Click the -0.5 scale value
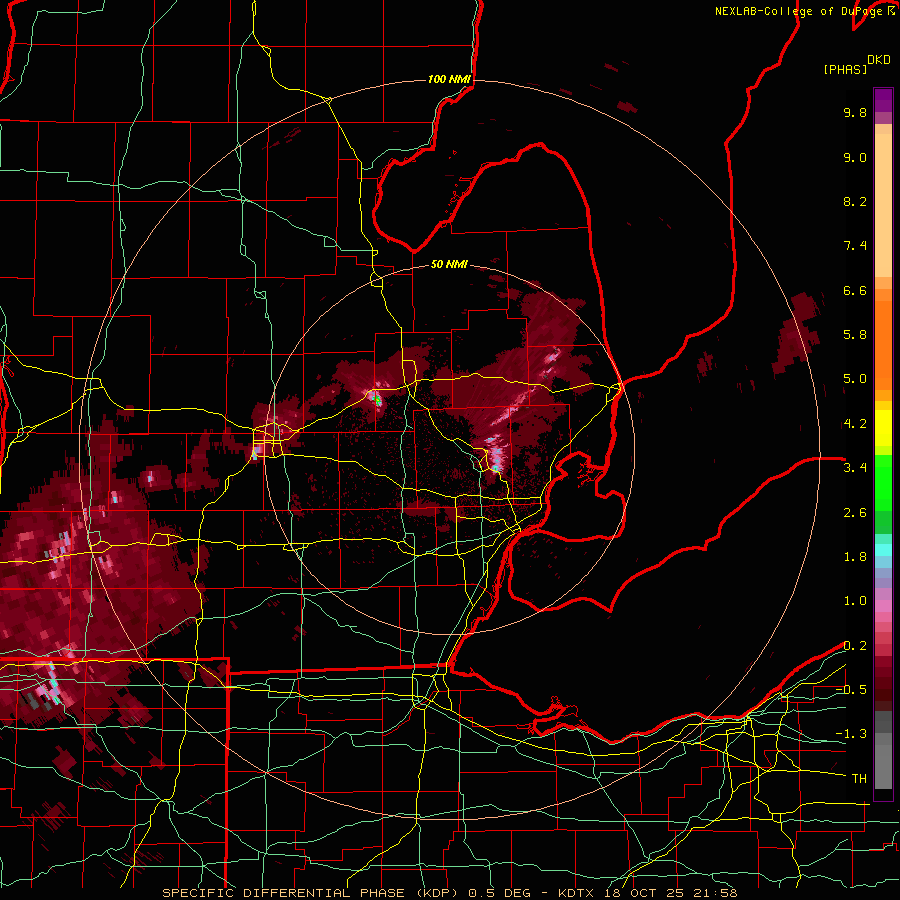The width and height of the screenshot is (900, 900). (x=851, y=690)
